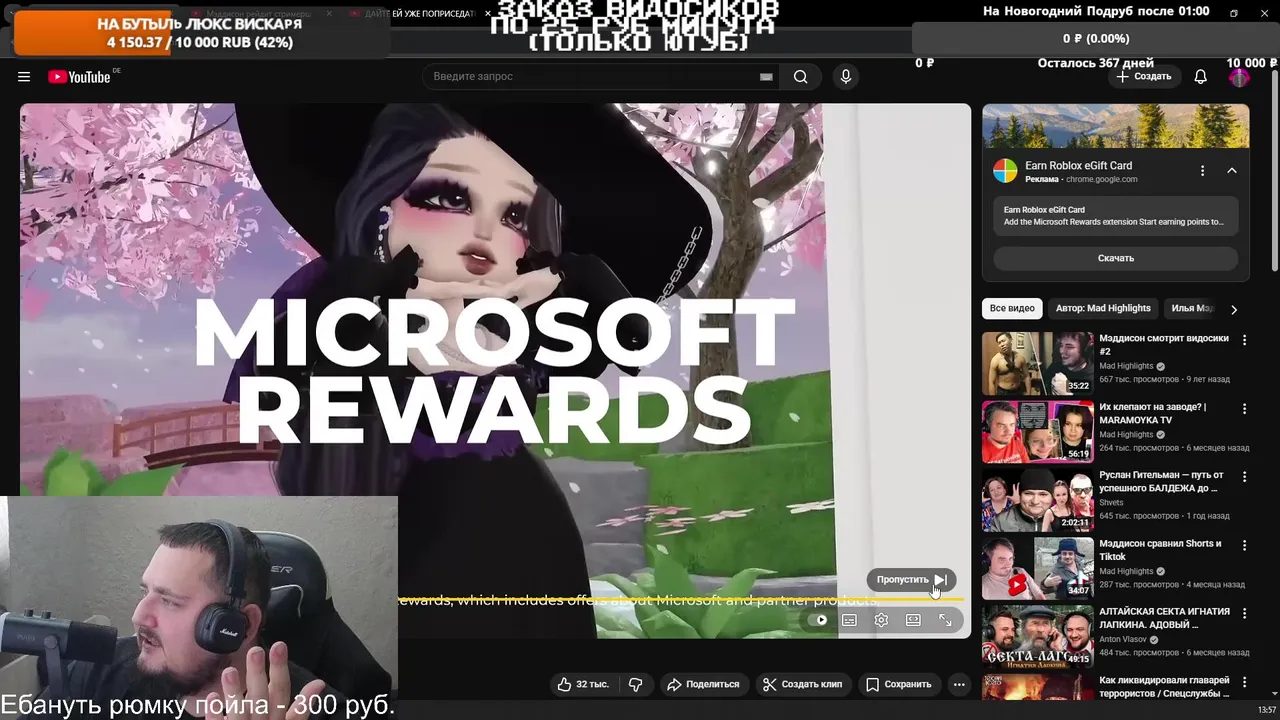Screen dimensions: 1280x720
Task: Open thumbnail of Руслан Гительман video
Action: pos(1038,501)
